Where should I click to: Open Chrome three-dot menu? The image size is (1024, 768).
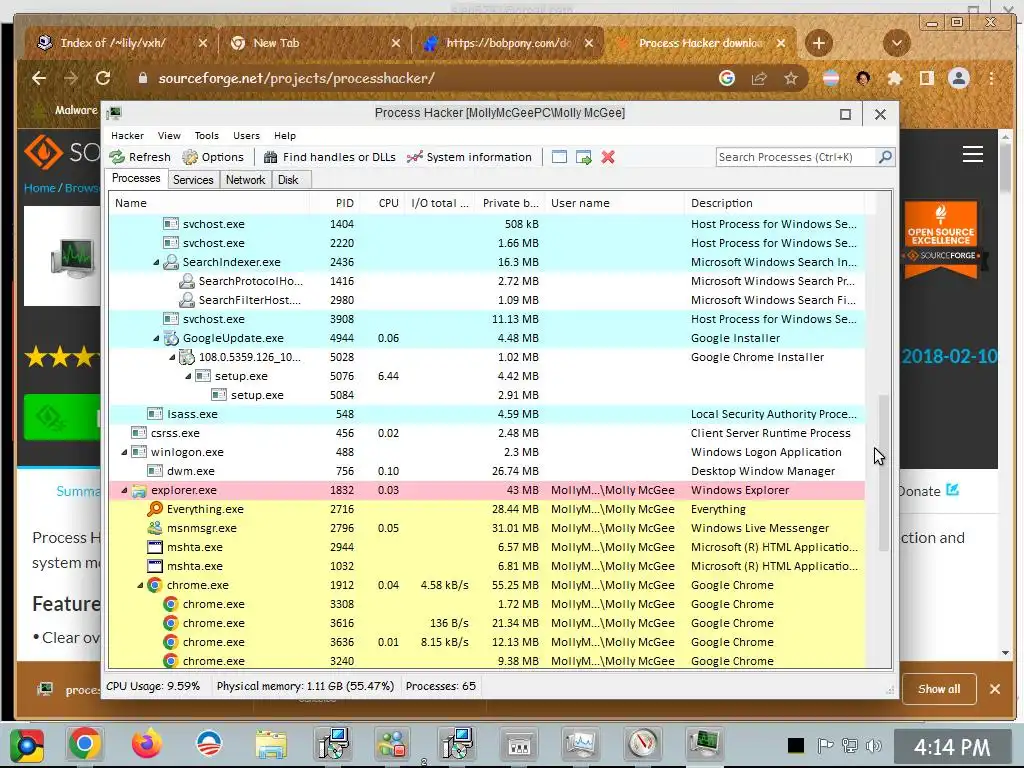[991, 78]
